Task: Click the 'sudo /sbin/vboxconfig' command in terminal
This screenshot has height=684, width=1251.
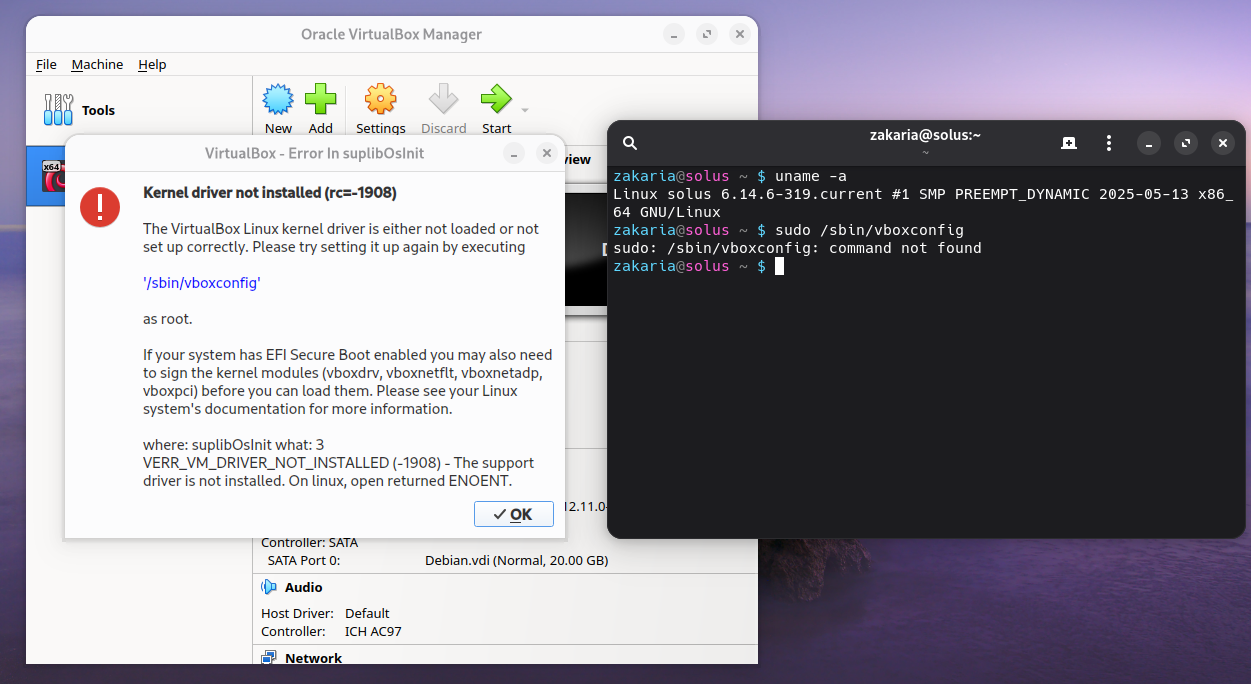Action: coord(870,230)
